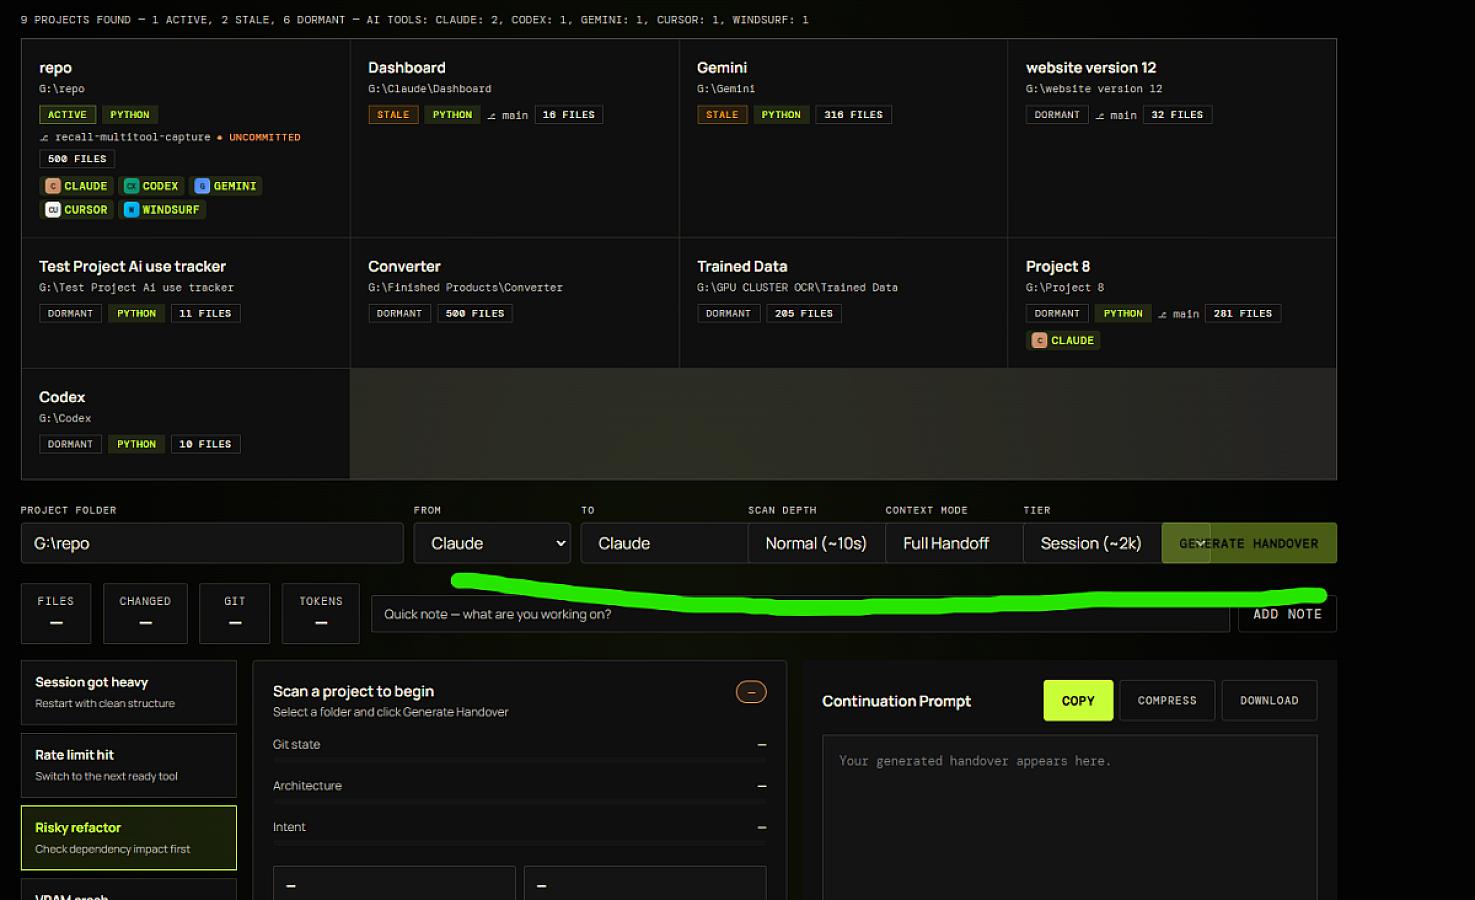
Task: Select the Risky refactor scenario
Action: click(129, 838)
